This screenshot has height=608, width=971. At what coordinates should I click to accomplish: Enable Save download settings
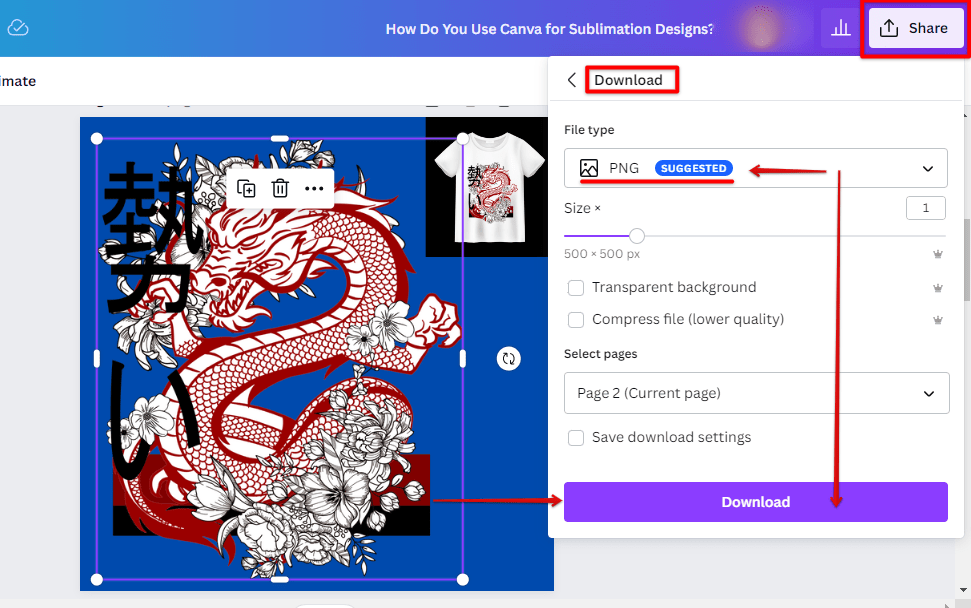576,437
